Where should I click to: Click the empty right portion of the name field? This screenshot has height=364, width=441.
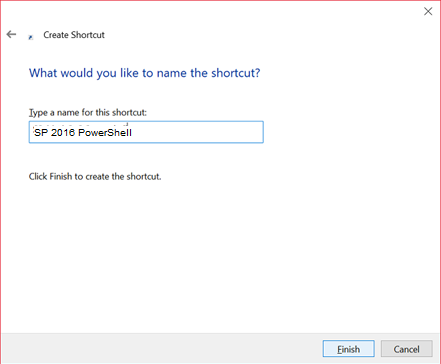point(200,132)
